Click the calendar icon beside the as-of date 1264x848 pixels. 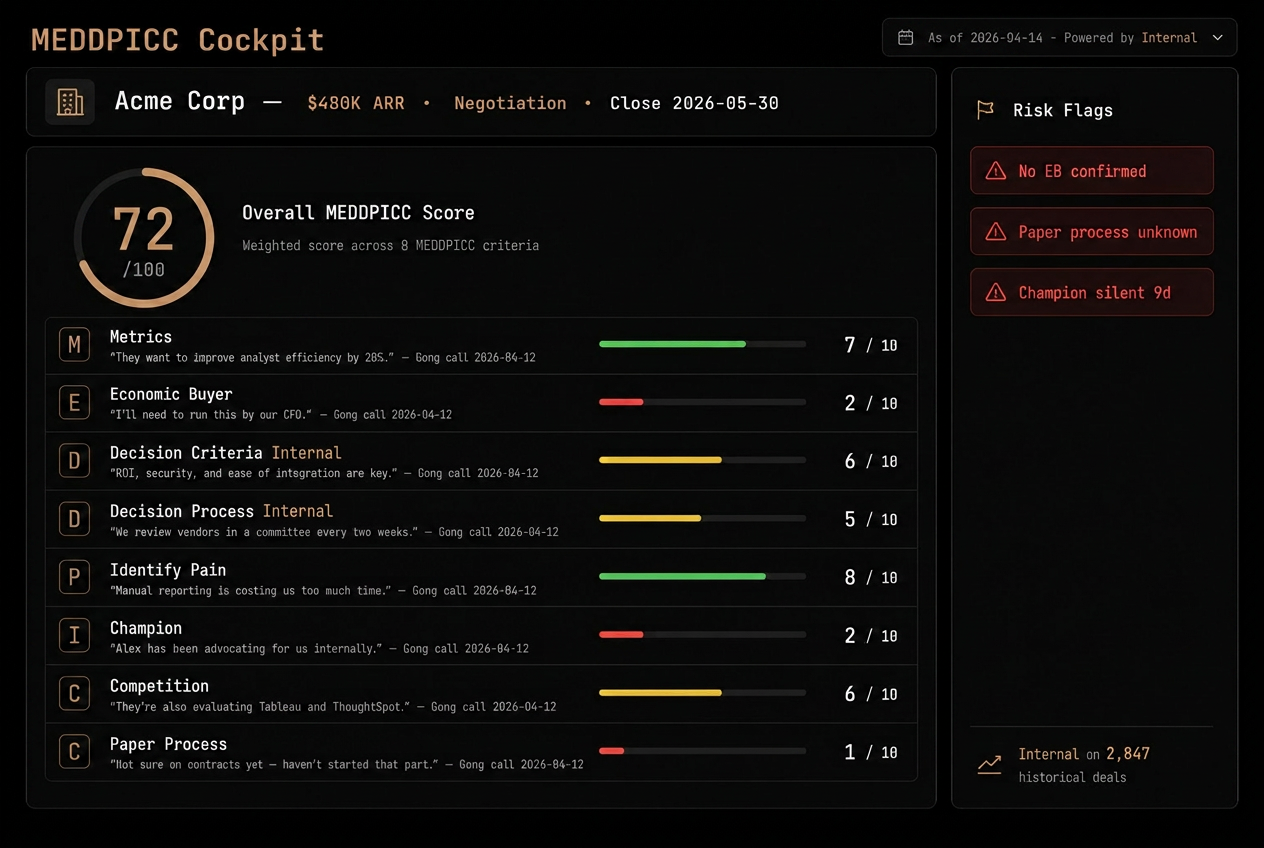pyautogui.click(x=906, y=38)
